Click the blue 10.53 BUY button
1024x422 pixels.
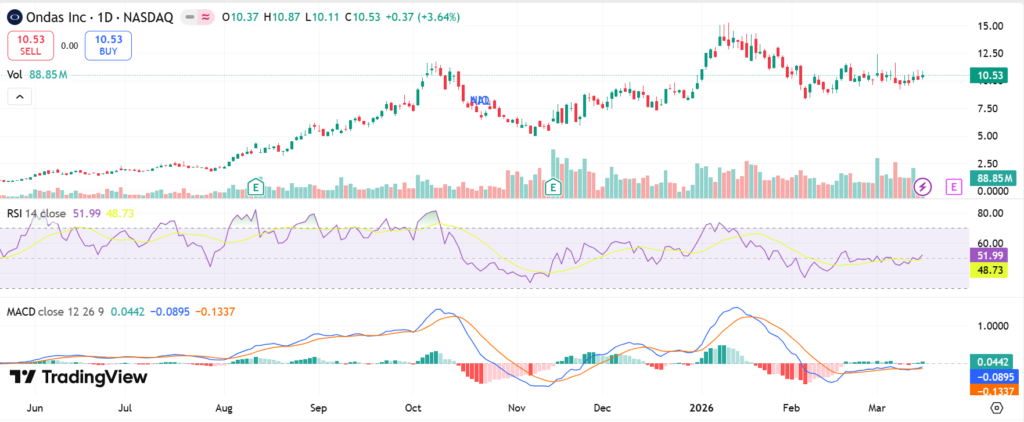point(110,46)
